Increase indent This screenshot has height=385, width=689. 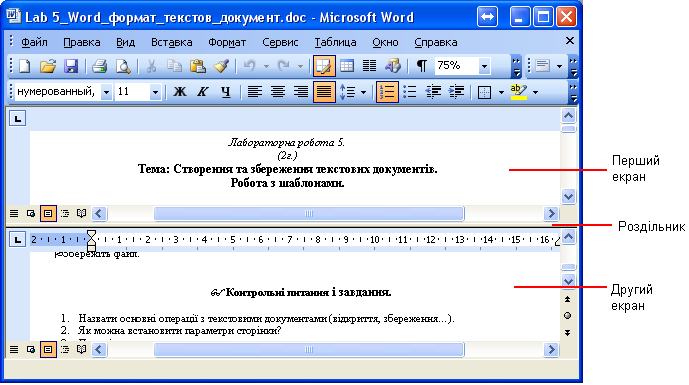click(x=457, y=92)
